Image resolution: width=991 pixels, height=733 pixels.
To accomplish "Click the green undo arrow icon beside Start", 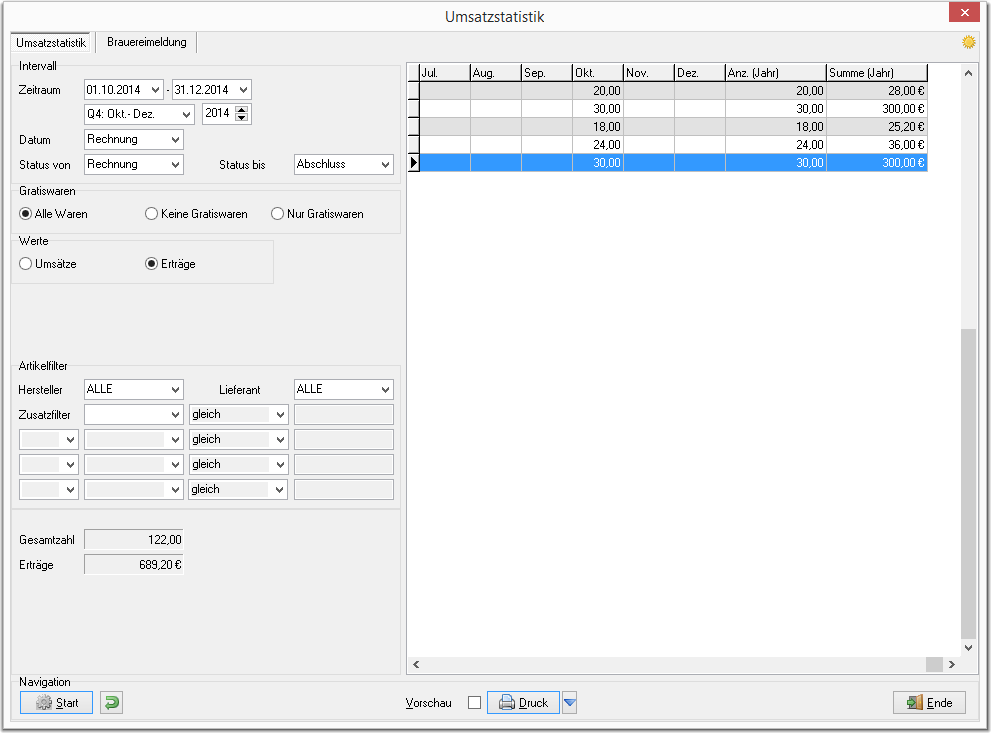I will coord(111,702).
